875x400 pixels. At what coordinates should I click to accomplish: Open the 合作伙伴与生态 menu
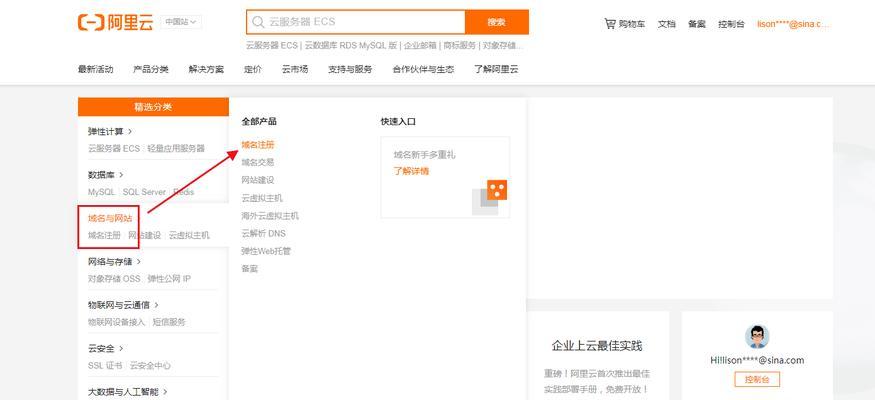[423, 70]
